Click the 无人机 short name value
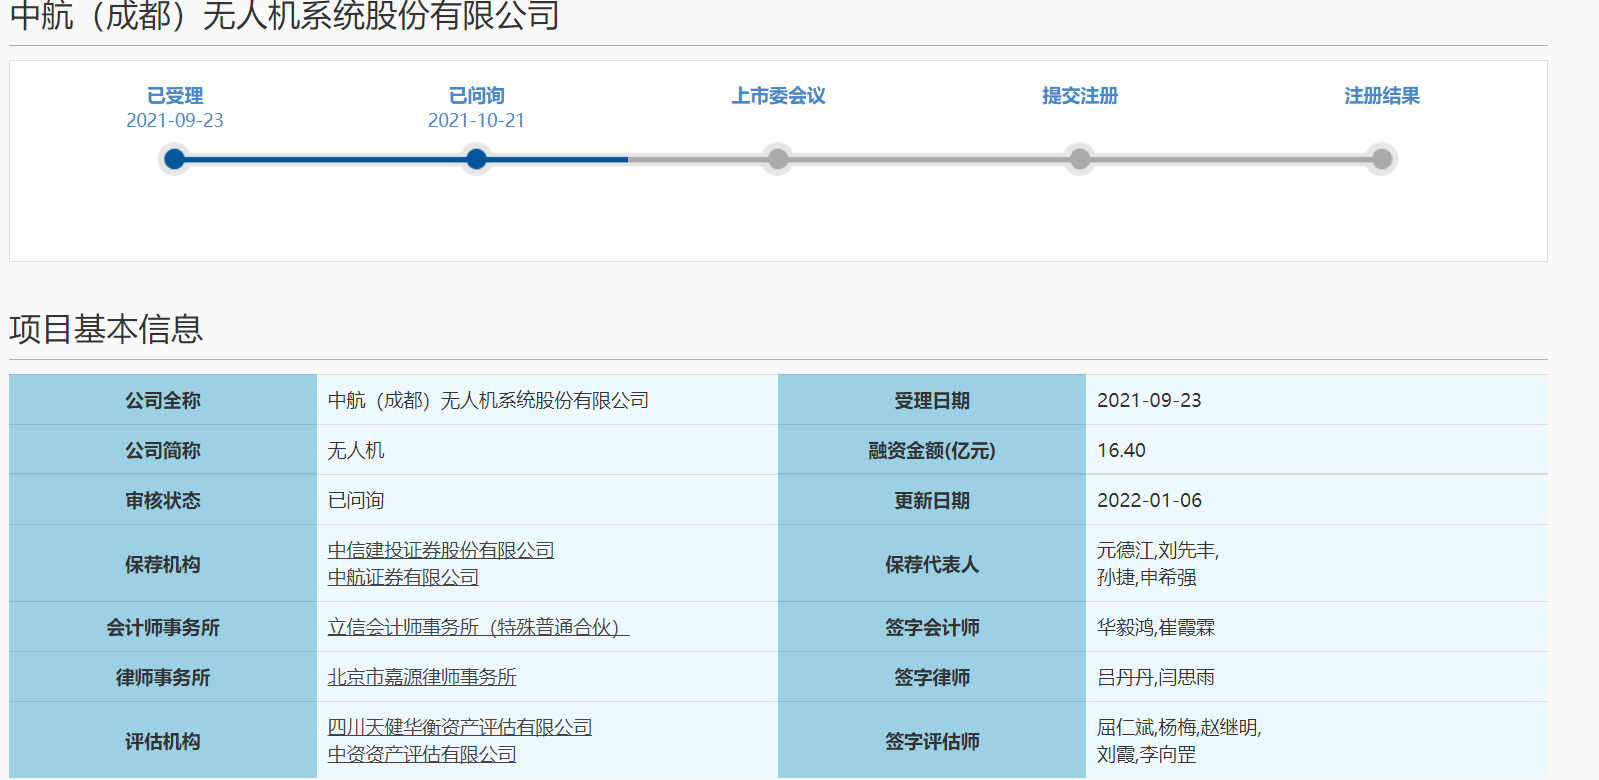The width and height of the screenshot is (1599, 780). coord(356,451)
